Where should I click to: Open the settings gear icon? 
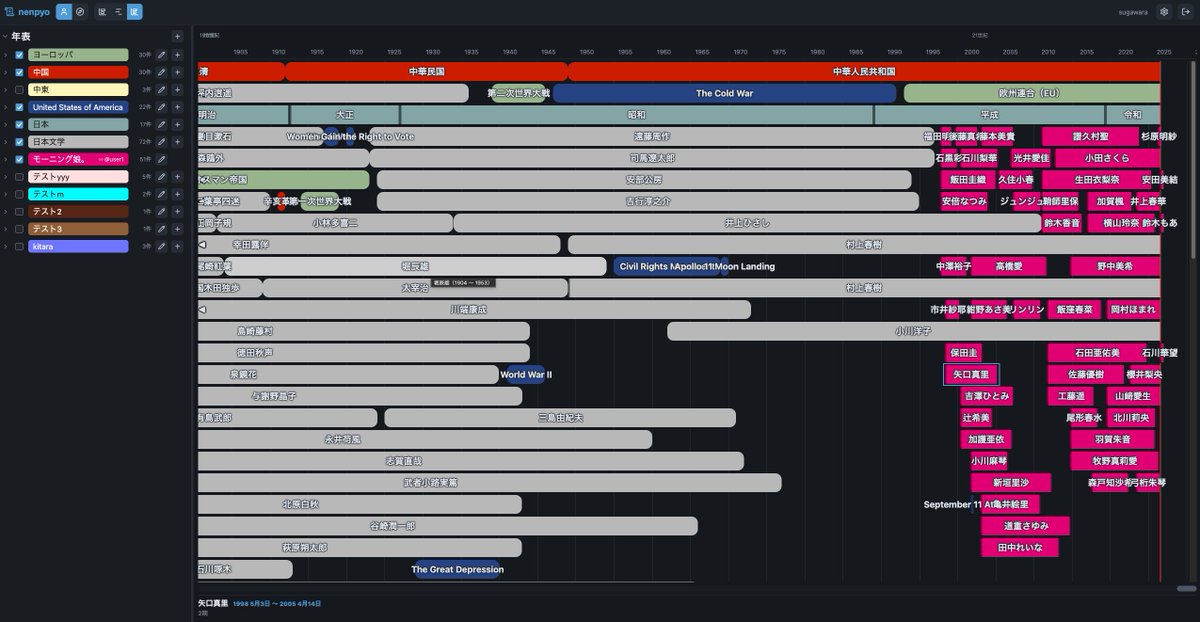(1164, 12)
